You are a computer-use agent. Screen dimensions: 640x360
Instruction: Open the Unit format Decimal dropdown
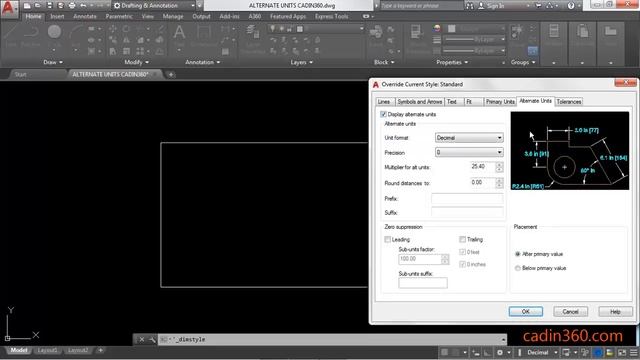pyautogui.click(x=469, y=138)
